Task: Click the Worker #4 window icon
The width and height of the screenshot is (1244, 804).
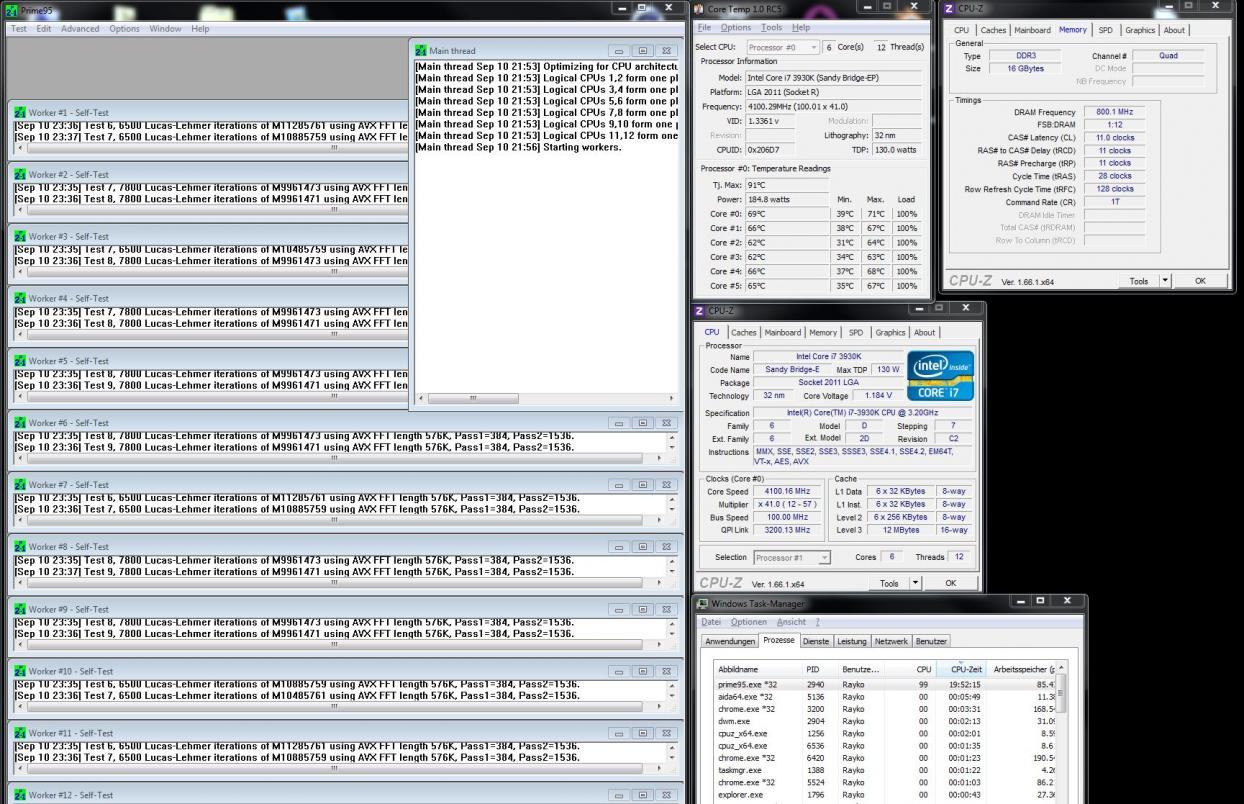Action: [19, 298]
